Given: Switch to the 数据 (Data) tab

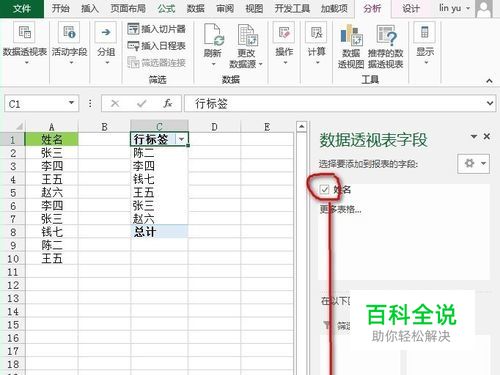Looking at the screenshot, I should (x=196, y=8).
